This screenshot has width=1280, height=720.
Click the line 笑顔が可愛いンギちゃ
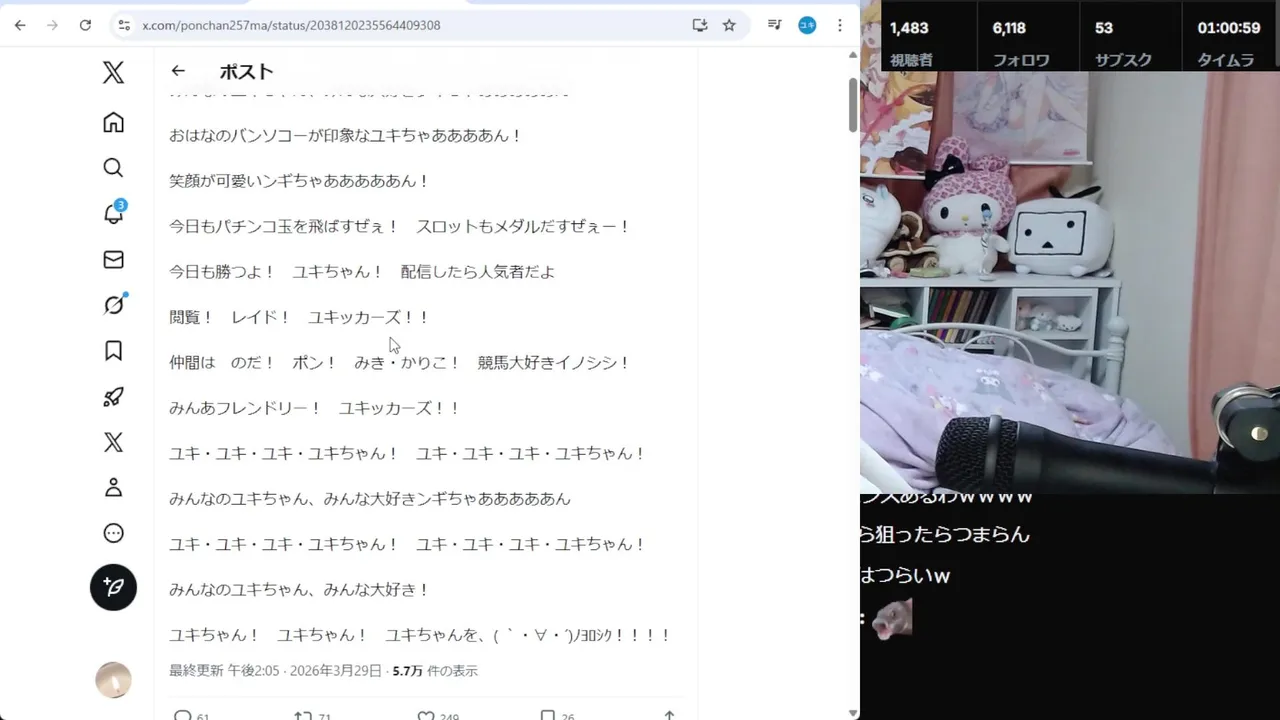[x=300, y=181]
